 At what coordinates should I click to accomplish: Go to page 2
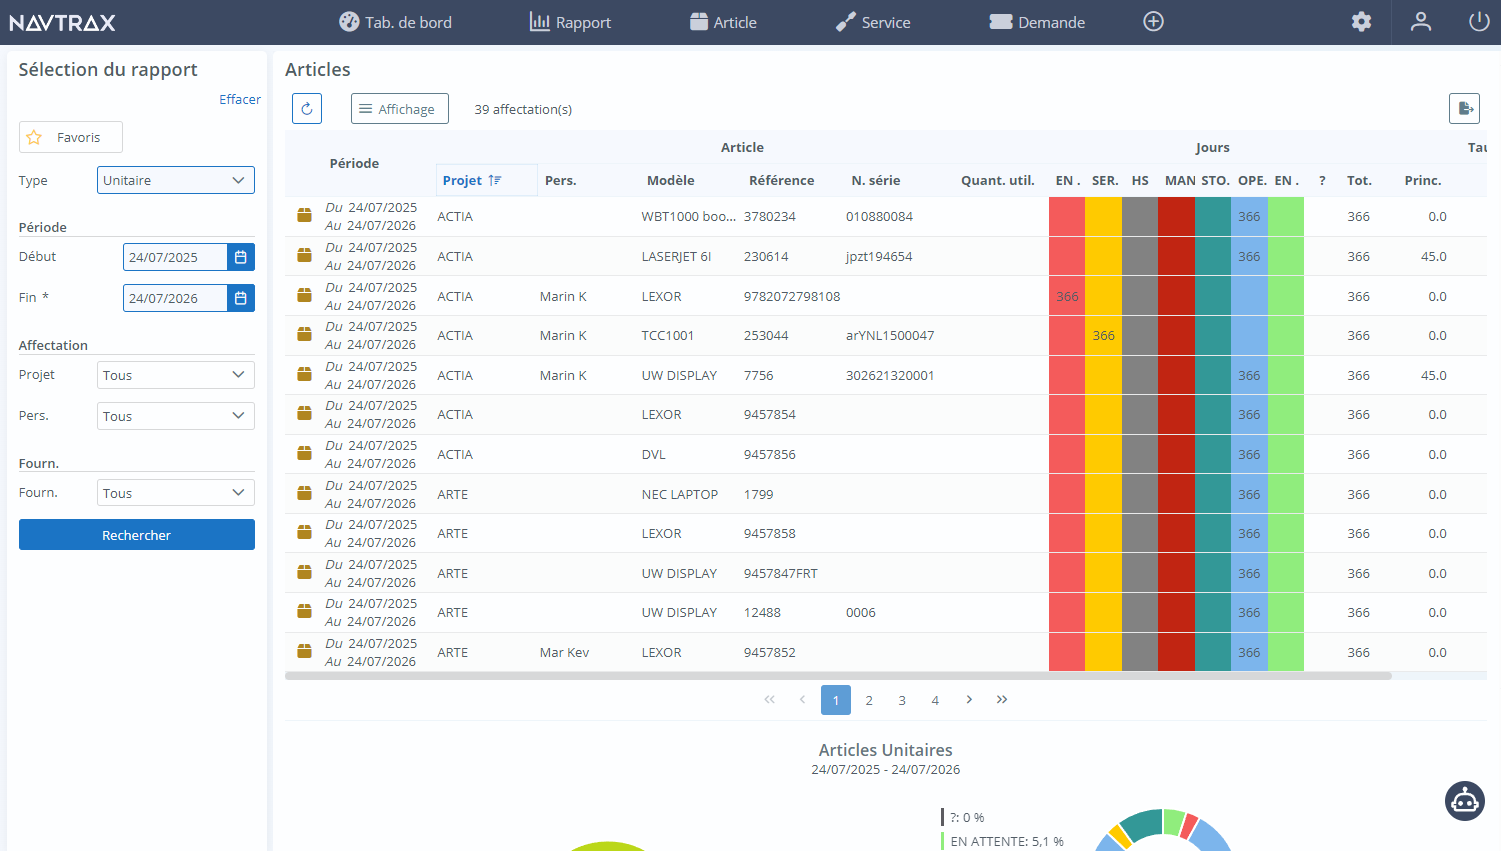pyautogui.click(x=869, y=700)
